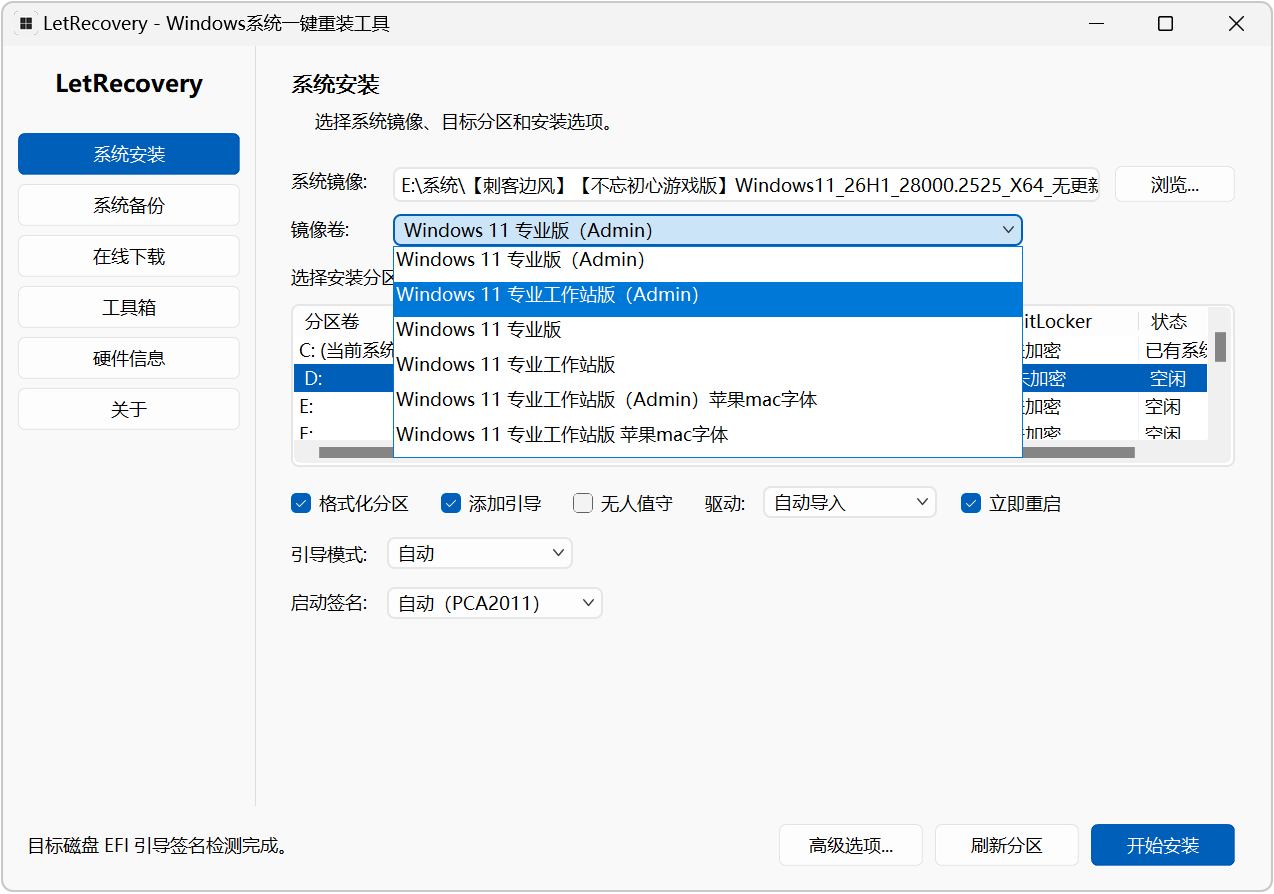Collapse the 镜像卷 combo box arrow
Viewport: 1274px width, 894px height.
1008,230
